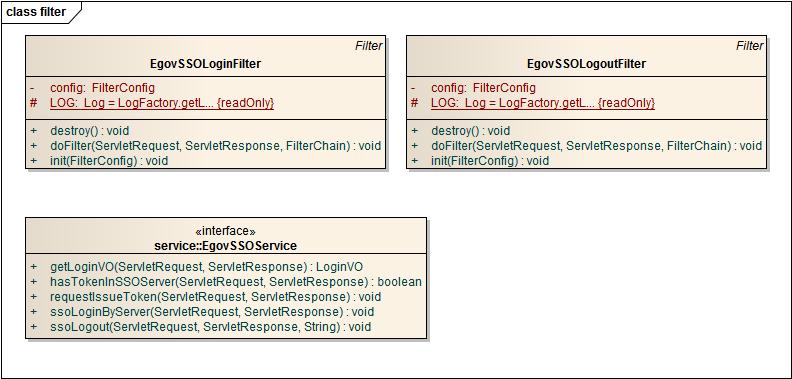Click the service::EgovSSOService interface name
Viewport: 792px width, 379px height.
(225, 246)
